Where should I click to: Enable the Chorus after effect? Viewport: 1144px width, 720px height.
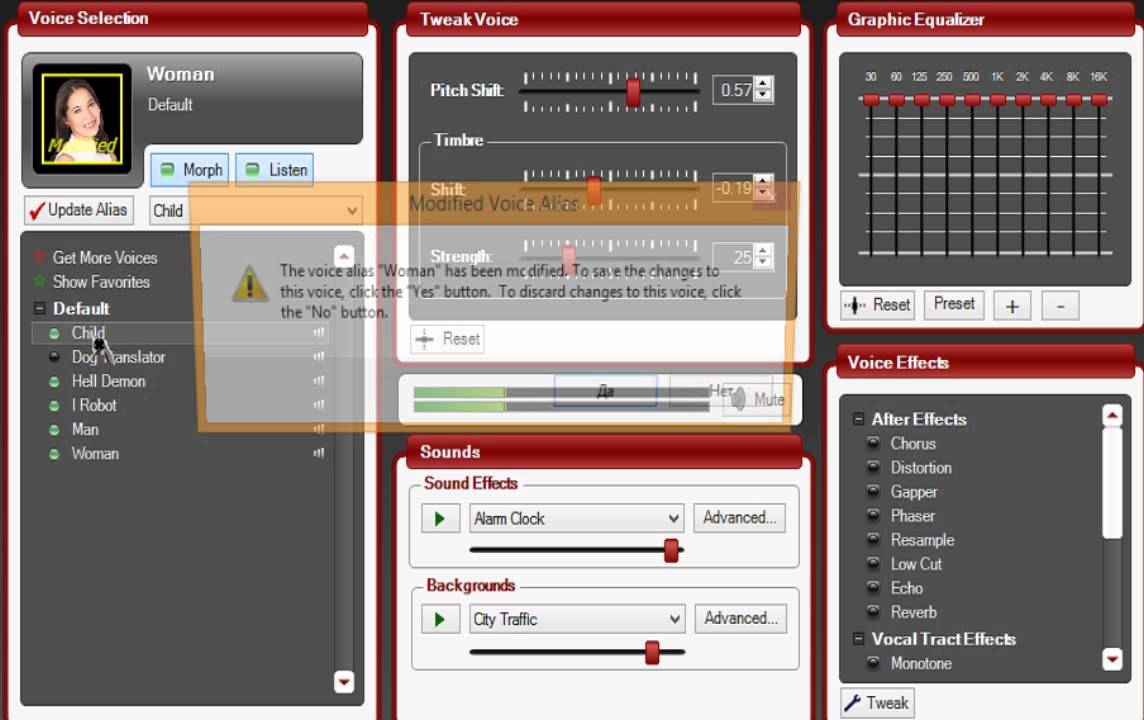(873, 443)
